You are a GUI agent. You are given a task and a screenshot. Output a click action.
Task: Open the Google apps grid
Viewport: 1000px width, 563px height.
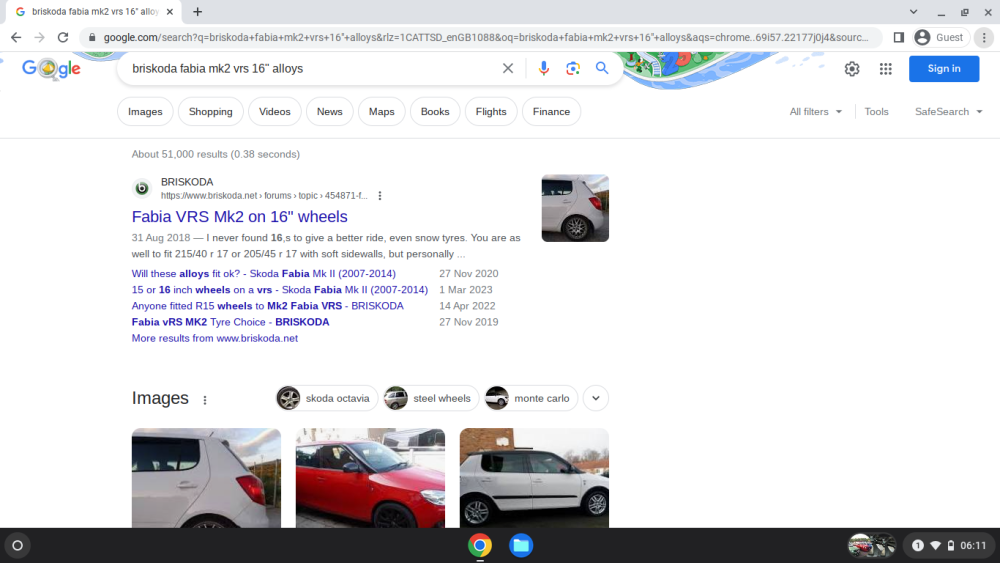(x=886, y=69)
